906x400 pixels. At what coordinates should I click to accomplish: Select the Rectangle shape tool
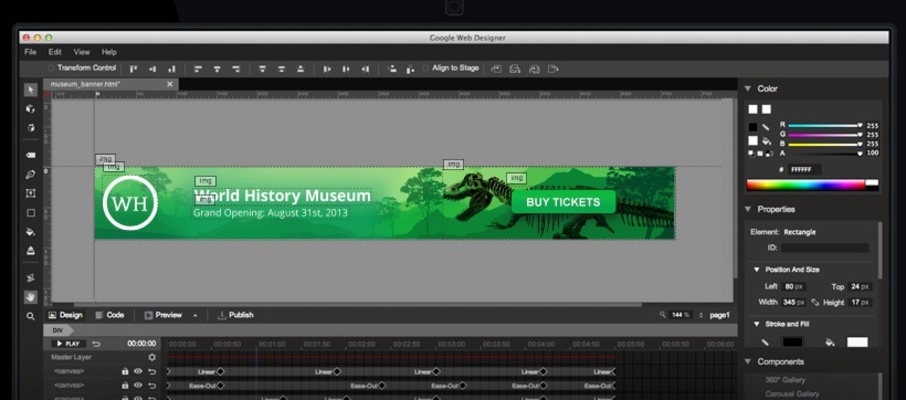(31, 213)
